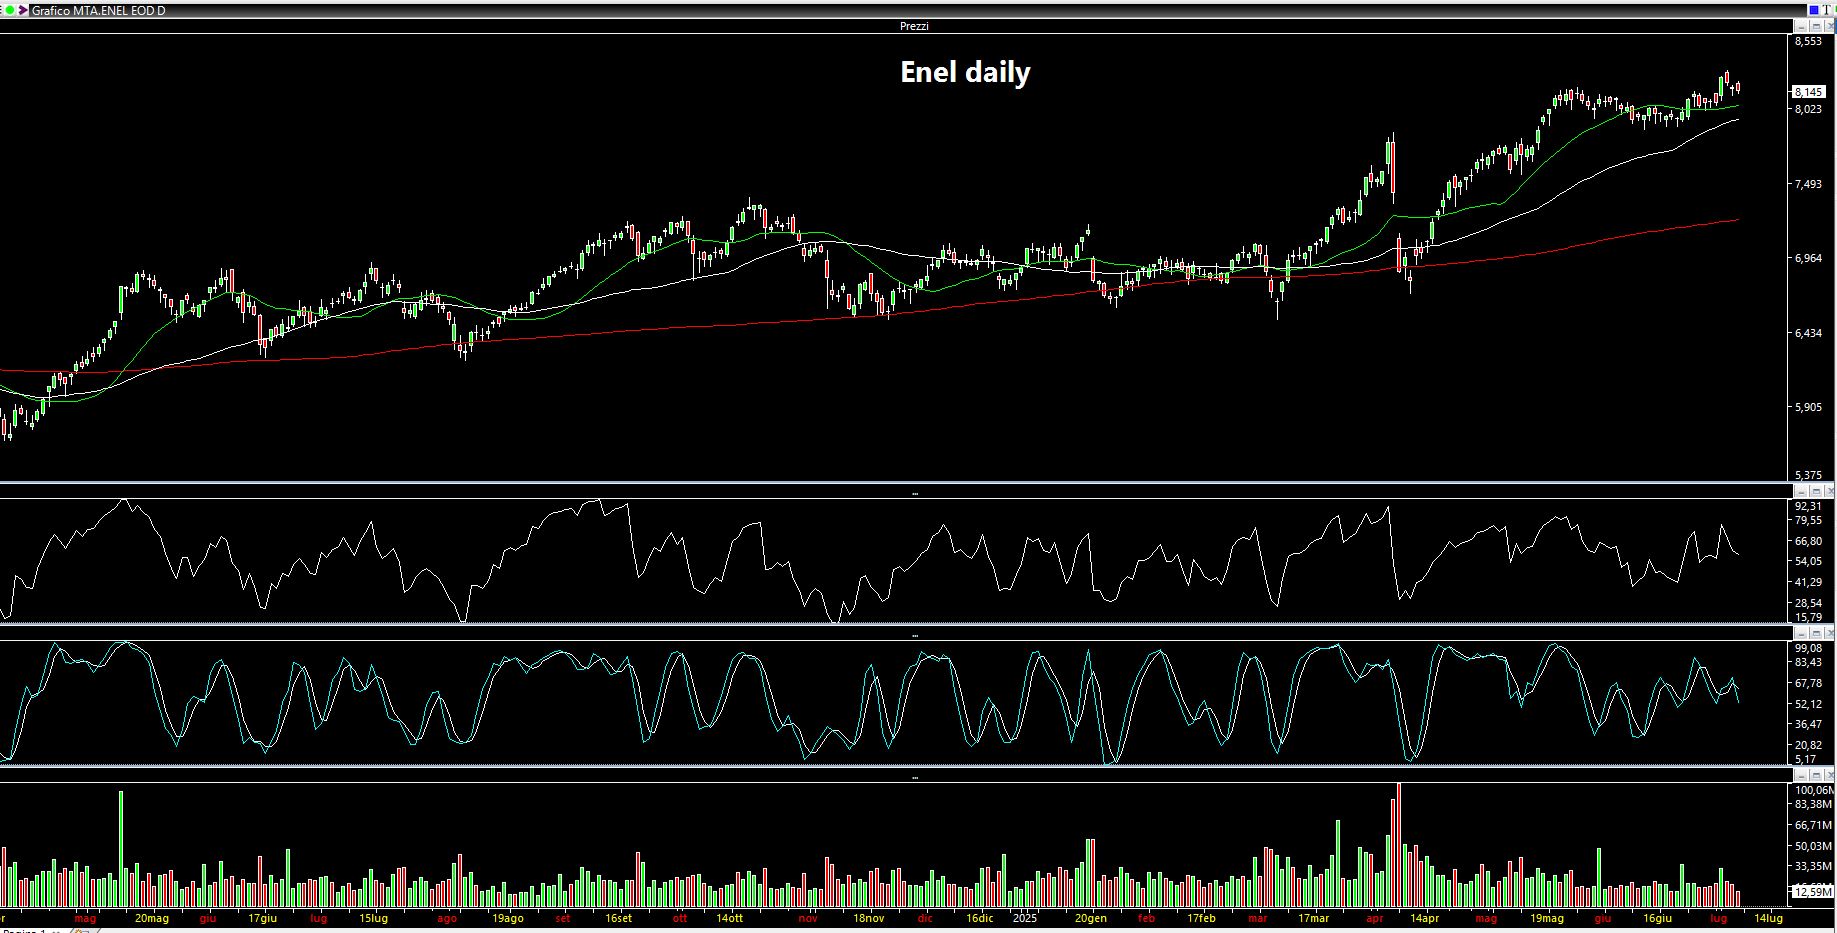Viewport: 1837px width, 933px height.
Task: Click the 83,43 stochastic scale value
Action: tap(1809, 662)
